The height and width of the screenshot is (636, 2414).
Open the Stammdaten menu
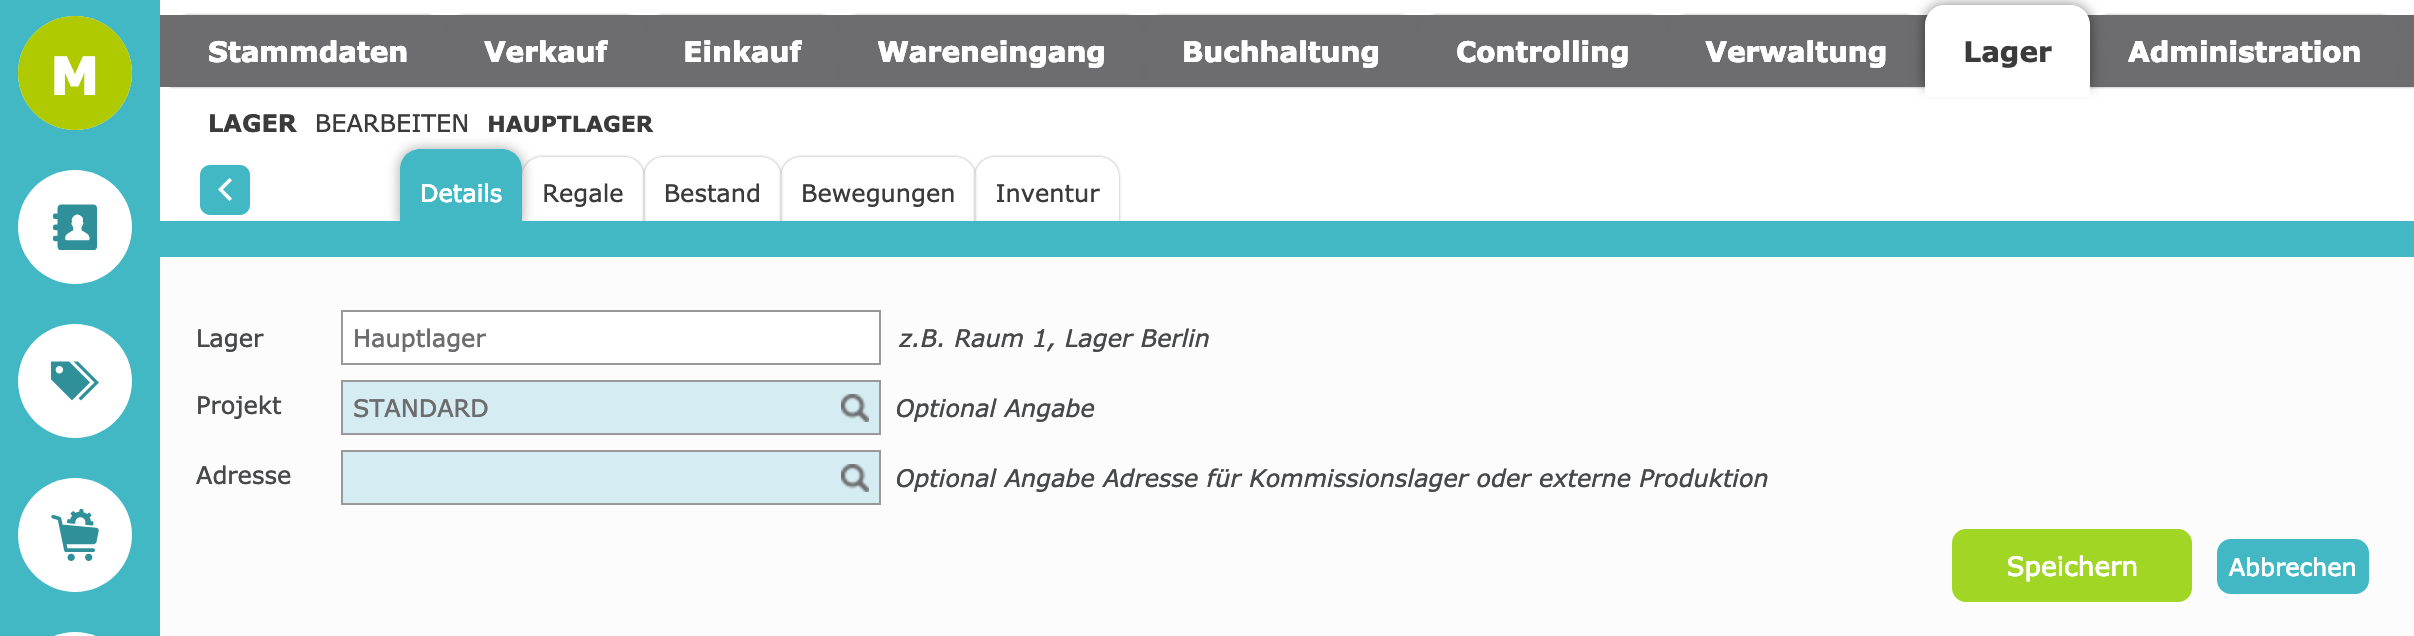point(307,52)
